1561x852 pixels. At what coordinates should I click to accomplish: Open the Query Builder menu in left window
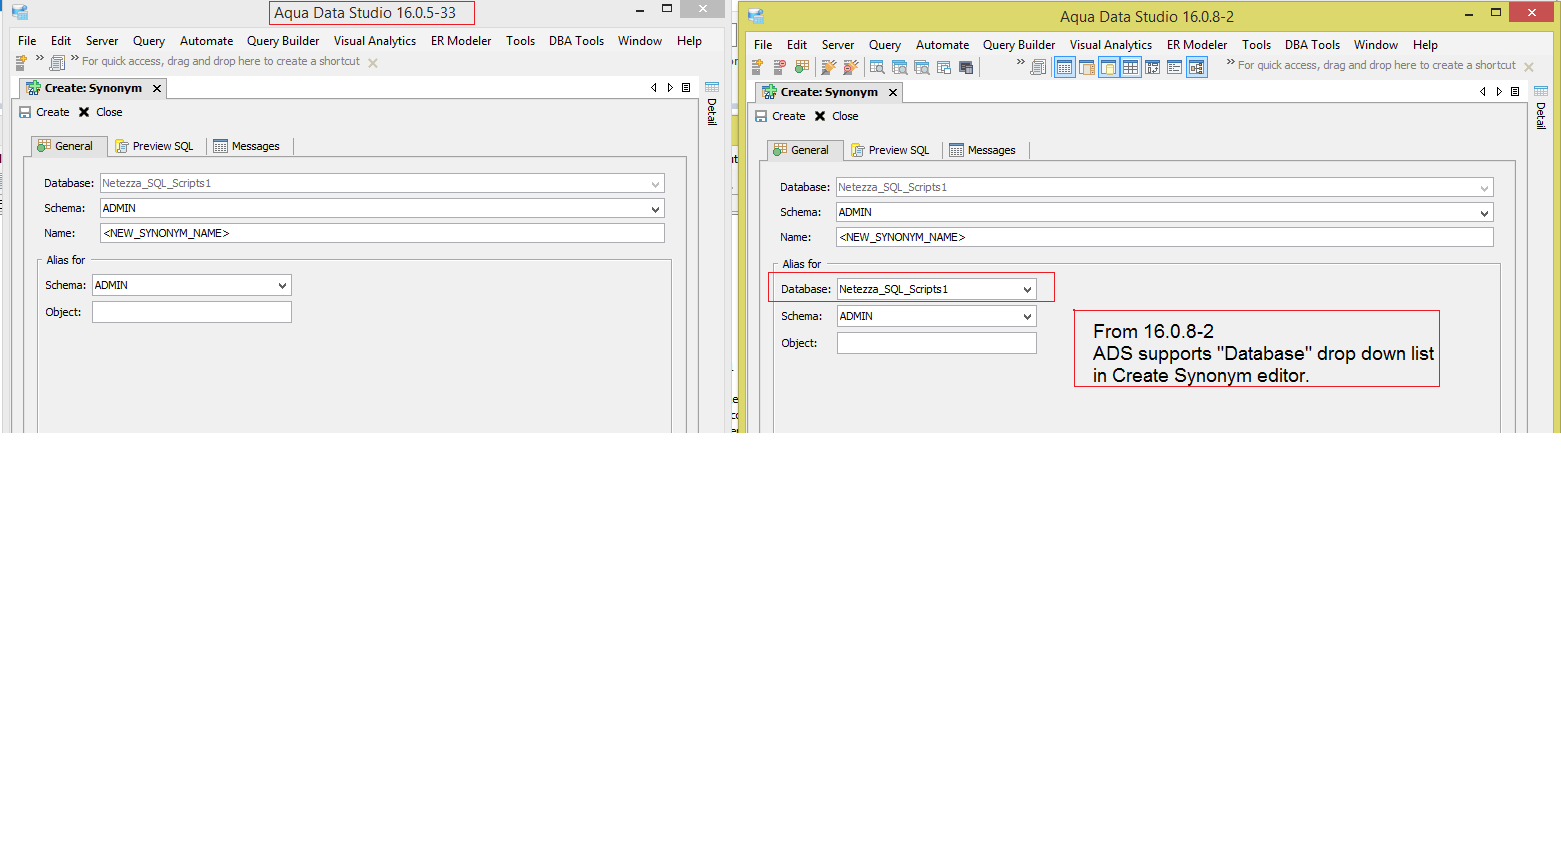pos(283,41)
